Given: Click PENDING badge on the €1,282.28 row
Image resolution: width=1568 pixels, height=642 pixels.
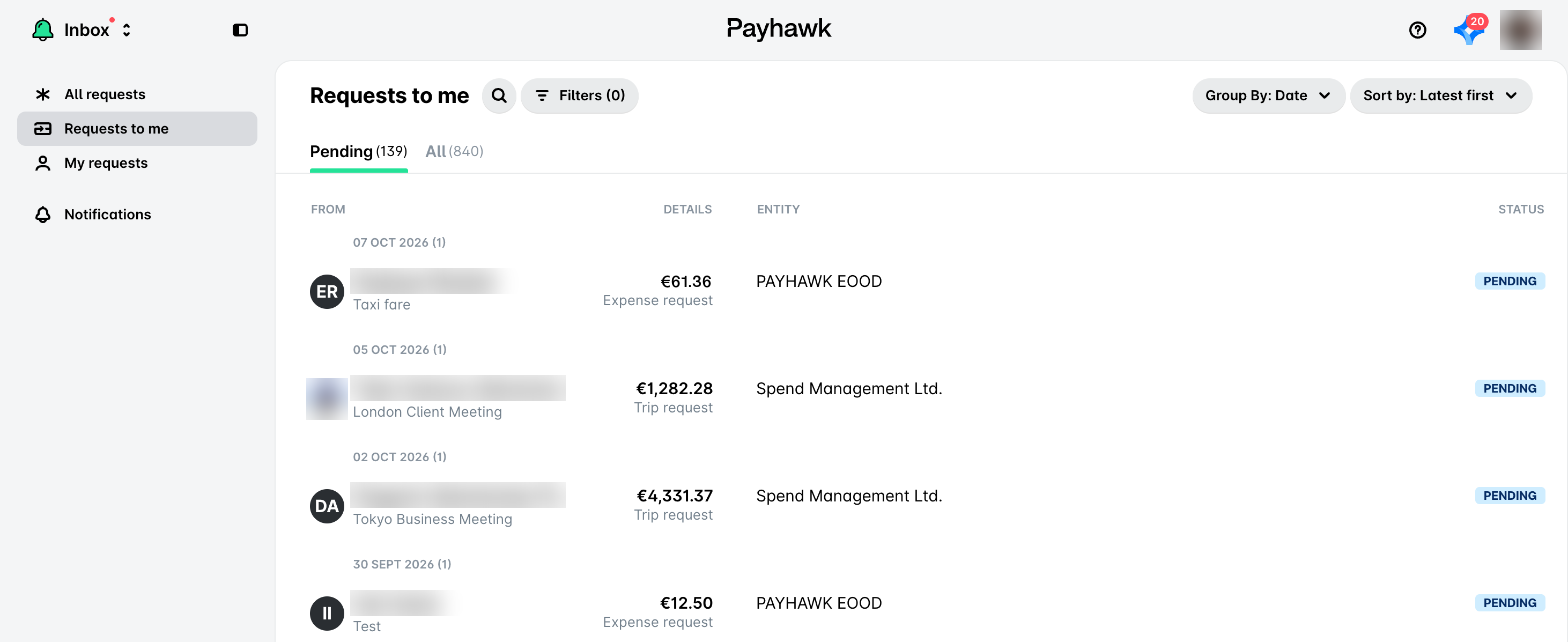Looking at the screenshot, I should tap(1510, 389).
